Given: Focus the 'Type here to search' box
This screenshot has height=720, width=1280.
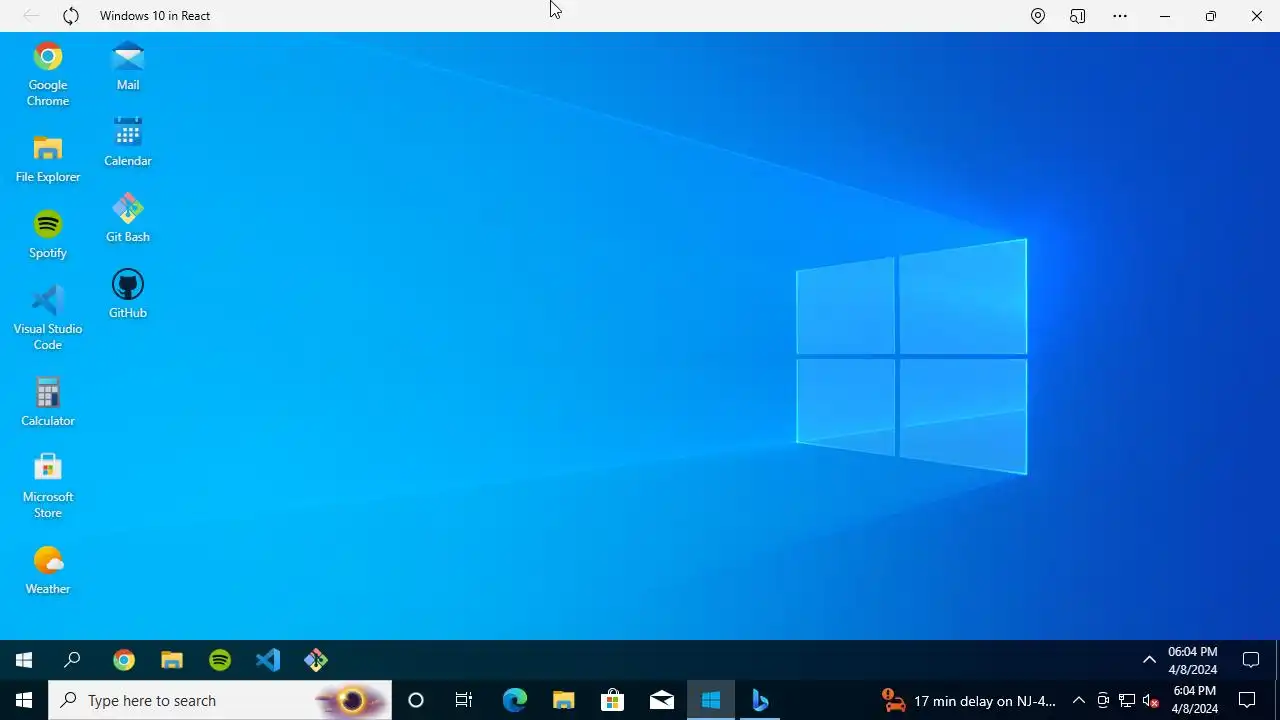Looking at the screenshot, I should (220, 700).
